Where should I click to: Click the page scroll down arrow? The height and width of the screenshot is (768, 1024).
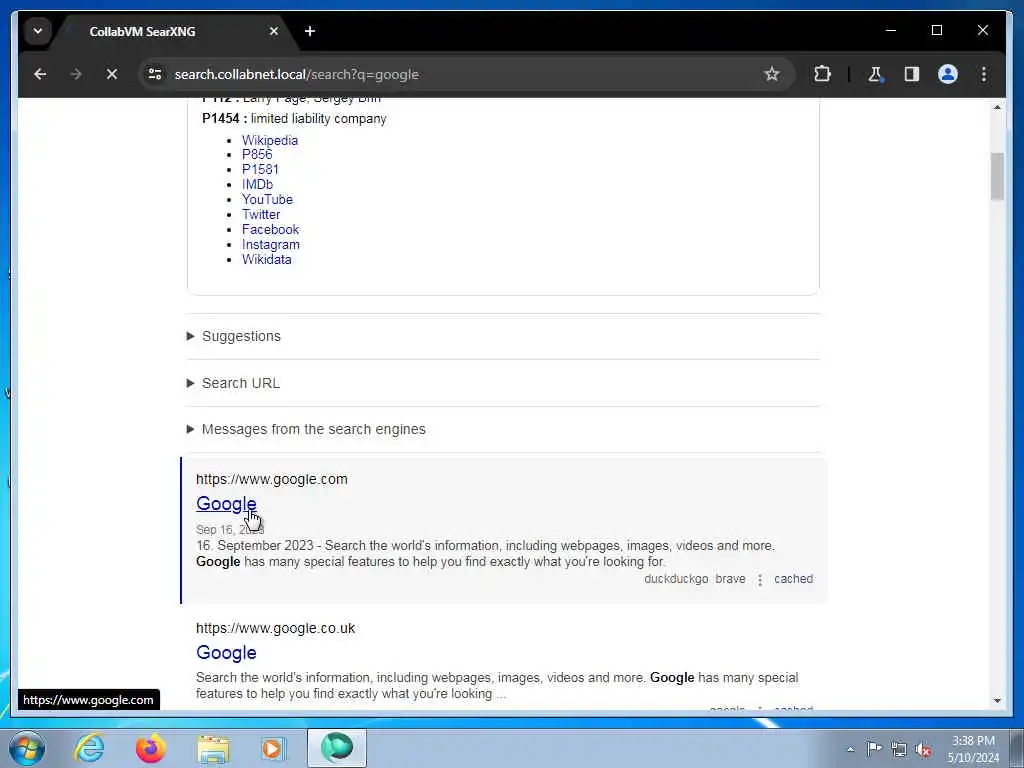click(997, 701)
